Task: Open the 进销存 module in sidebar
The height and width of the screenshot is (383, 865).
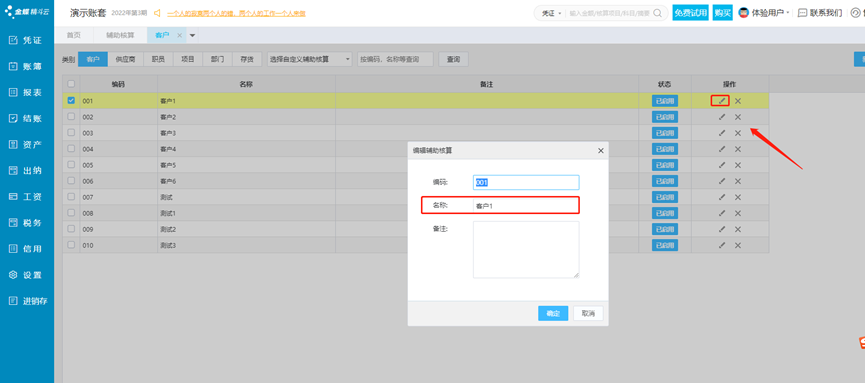Action: tap(29, 301)
